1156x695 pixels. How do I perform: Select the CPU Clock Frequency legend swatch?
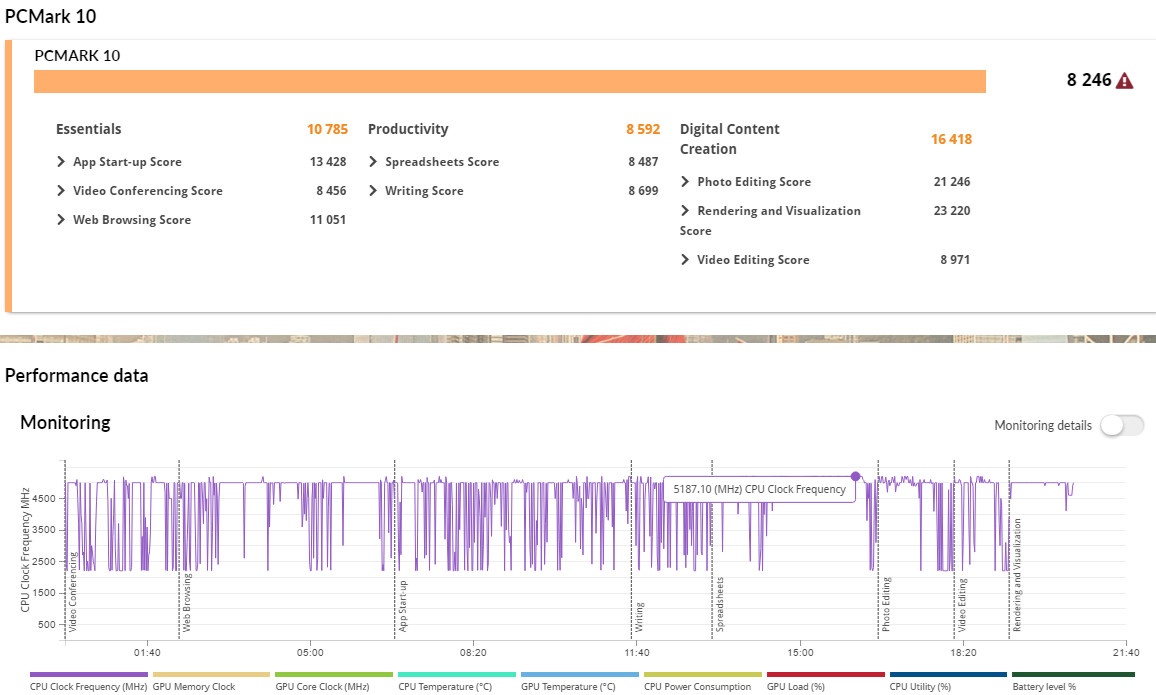click(x=88, y=675)
